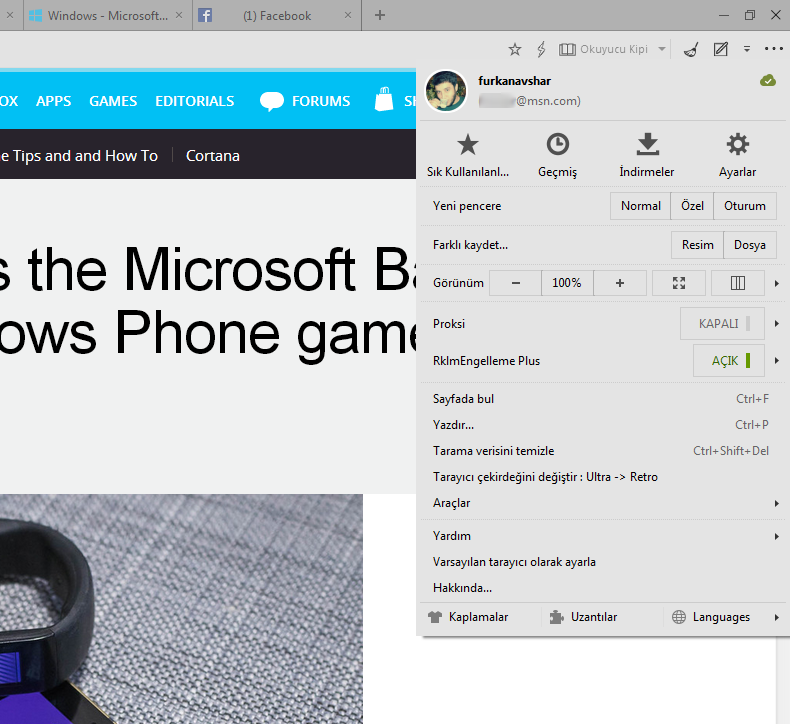Expand the Görünüm submenu arrow

point(777,284)
